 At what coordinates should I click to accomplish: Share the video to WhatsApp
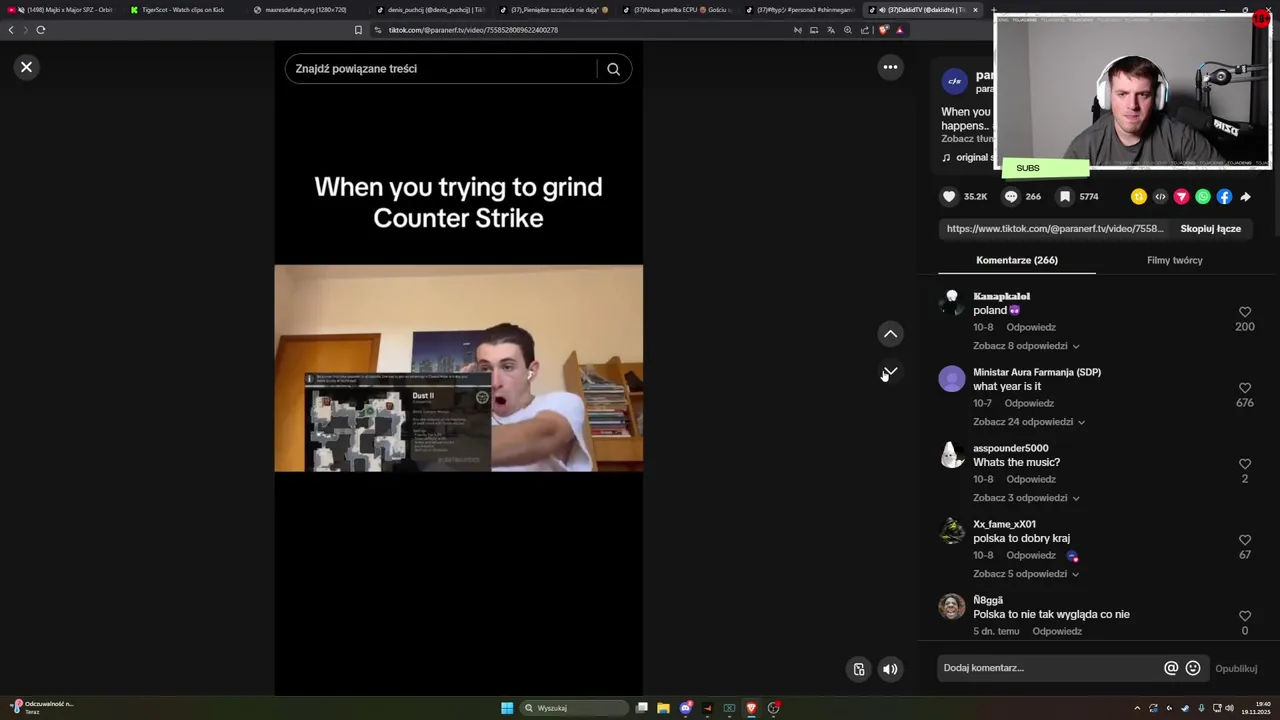(1203, 197)
